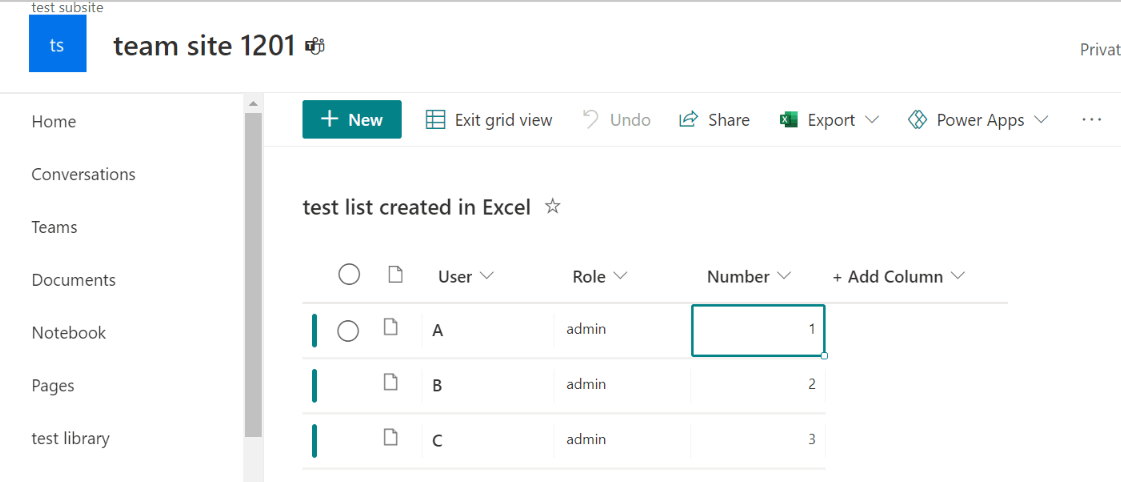Screen dimensions: 1121x482
Task: Click the left navigation scrollbar thumb
Action: [253, 275]
